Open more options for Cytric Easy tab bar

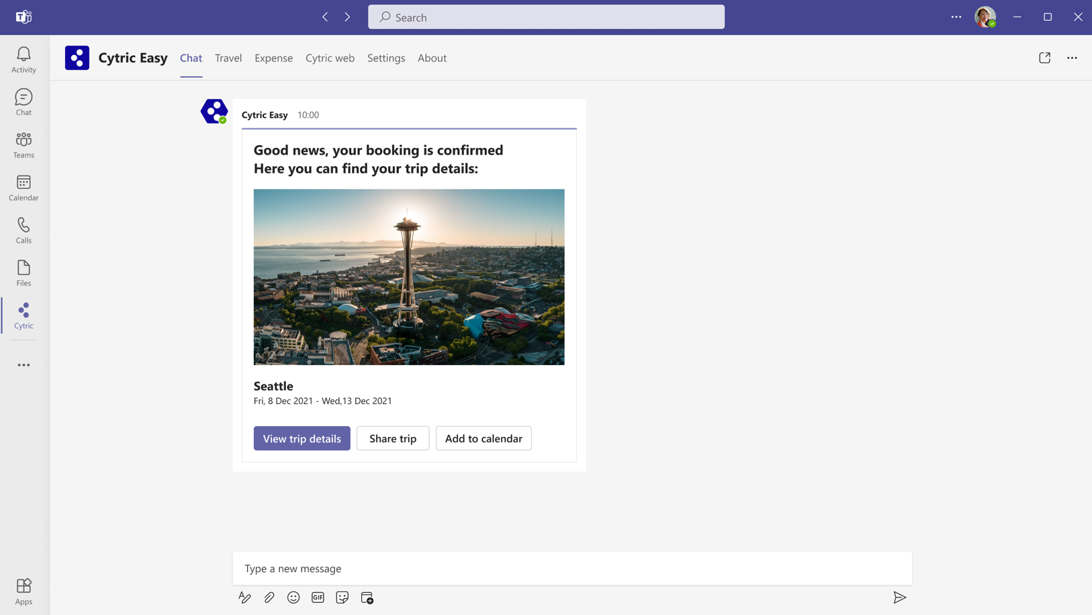1072,58
